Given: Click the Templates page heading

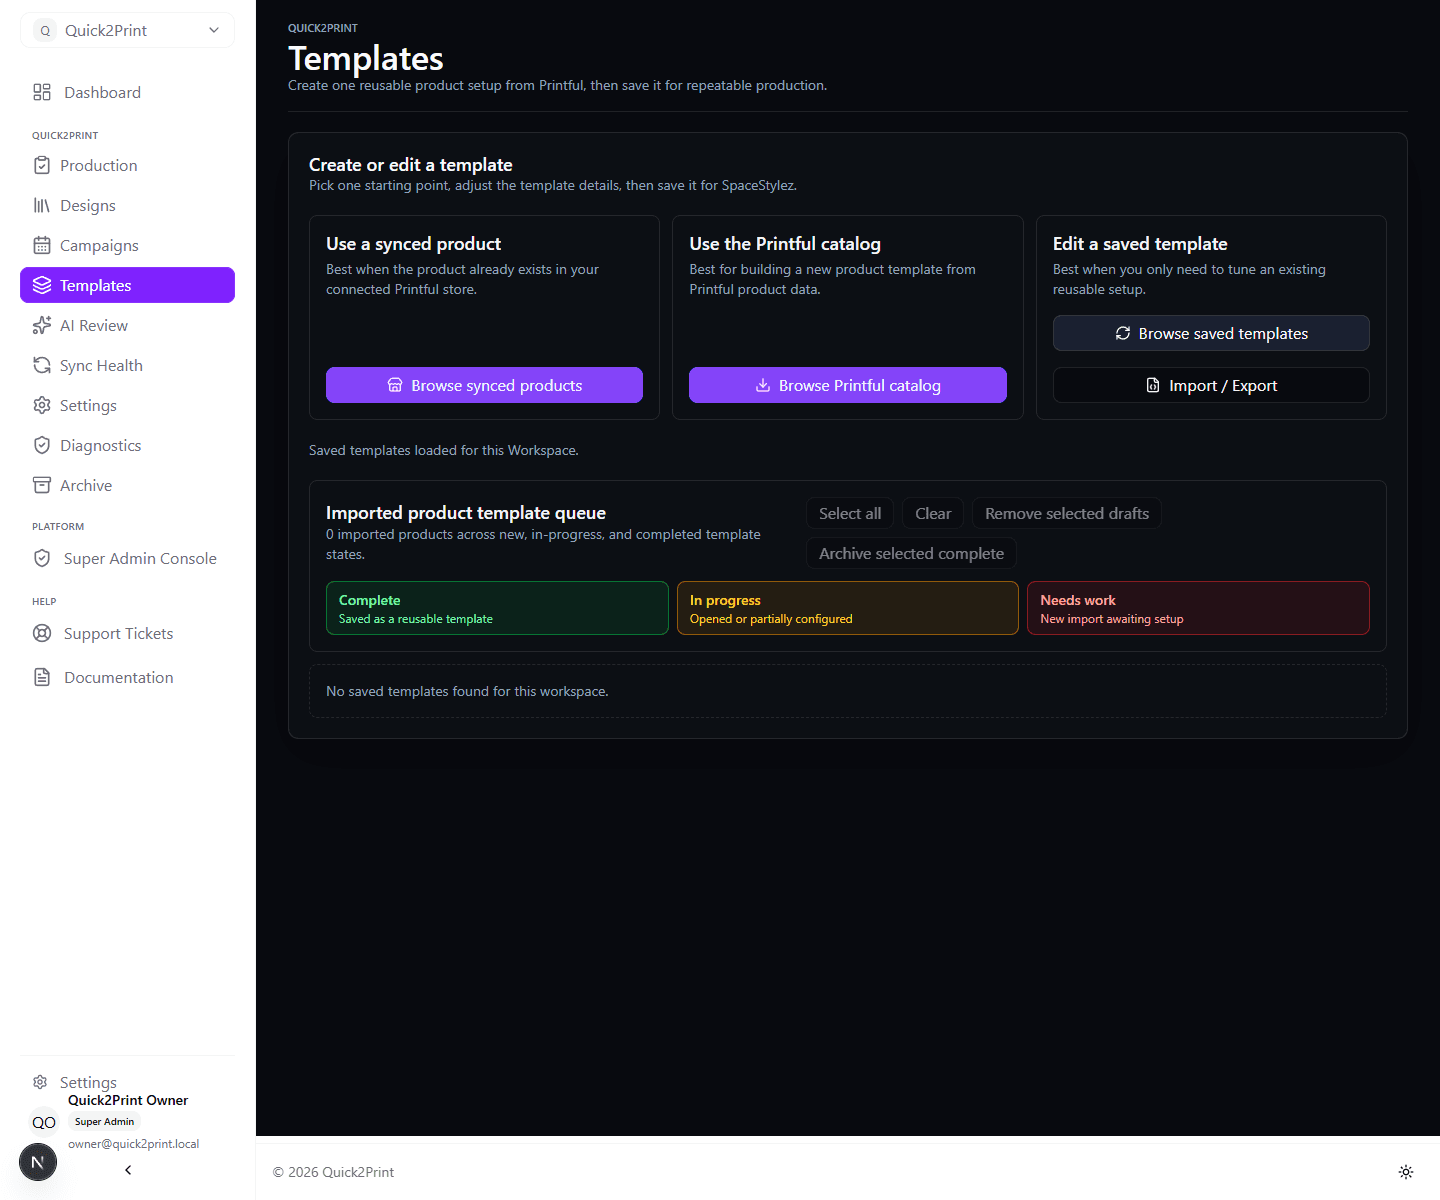Looking at the screenshot, I should coord(366,58).
